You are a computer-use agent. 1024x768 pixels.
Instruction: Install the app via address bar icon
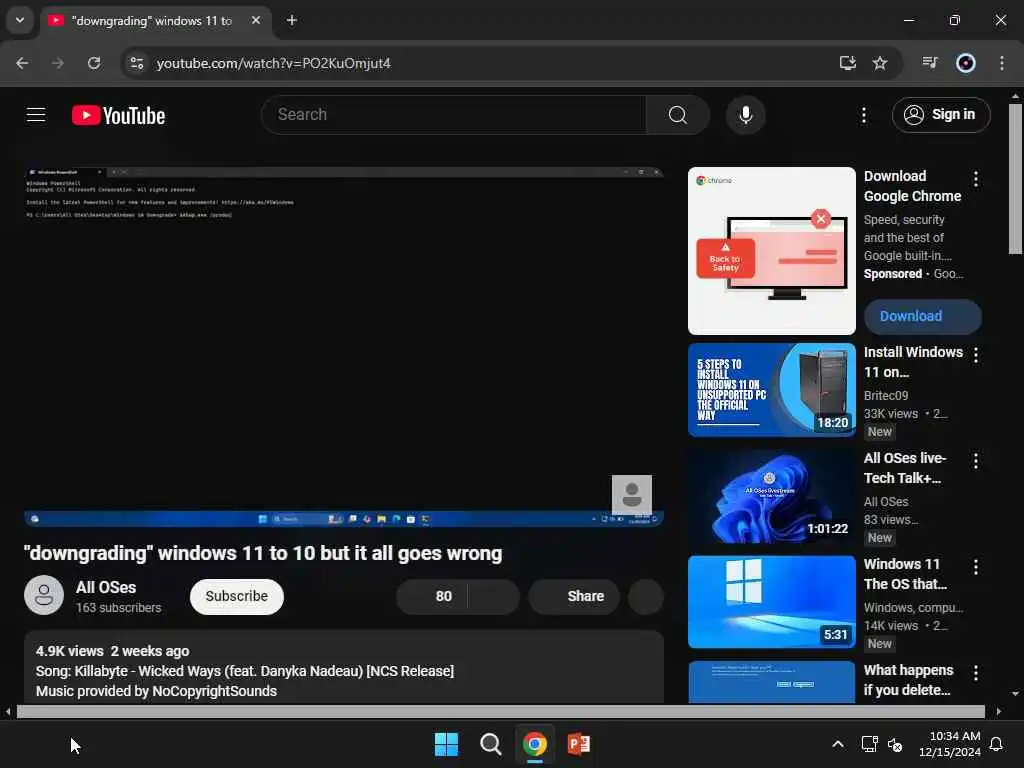[x=848, y=63]
